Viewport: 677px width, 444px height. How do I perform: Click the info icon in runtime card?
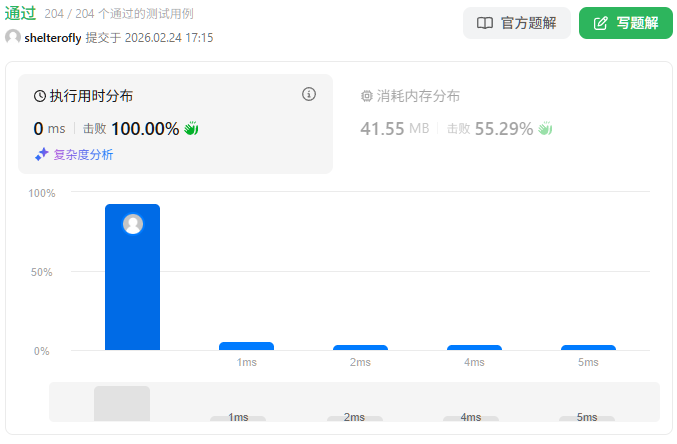click(309, 94)
